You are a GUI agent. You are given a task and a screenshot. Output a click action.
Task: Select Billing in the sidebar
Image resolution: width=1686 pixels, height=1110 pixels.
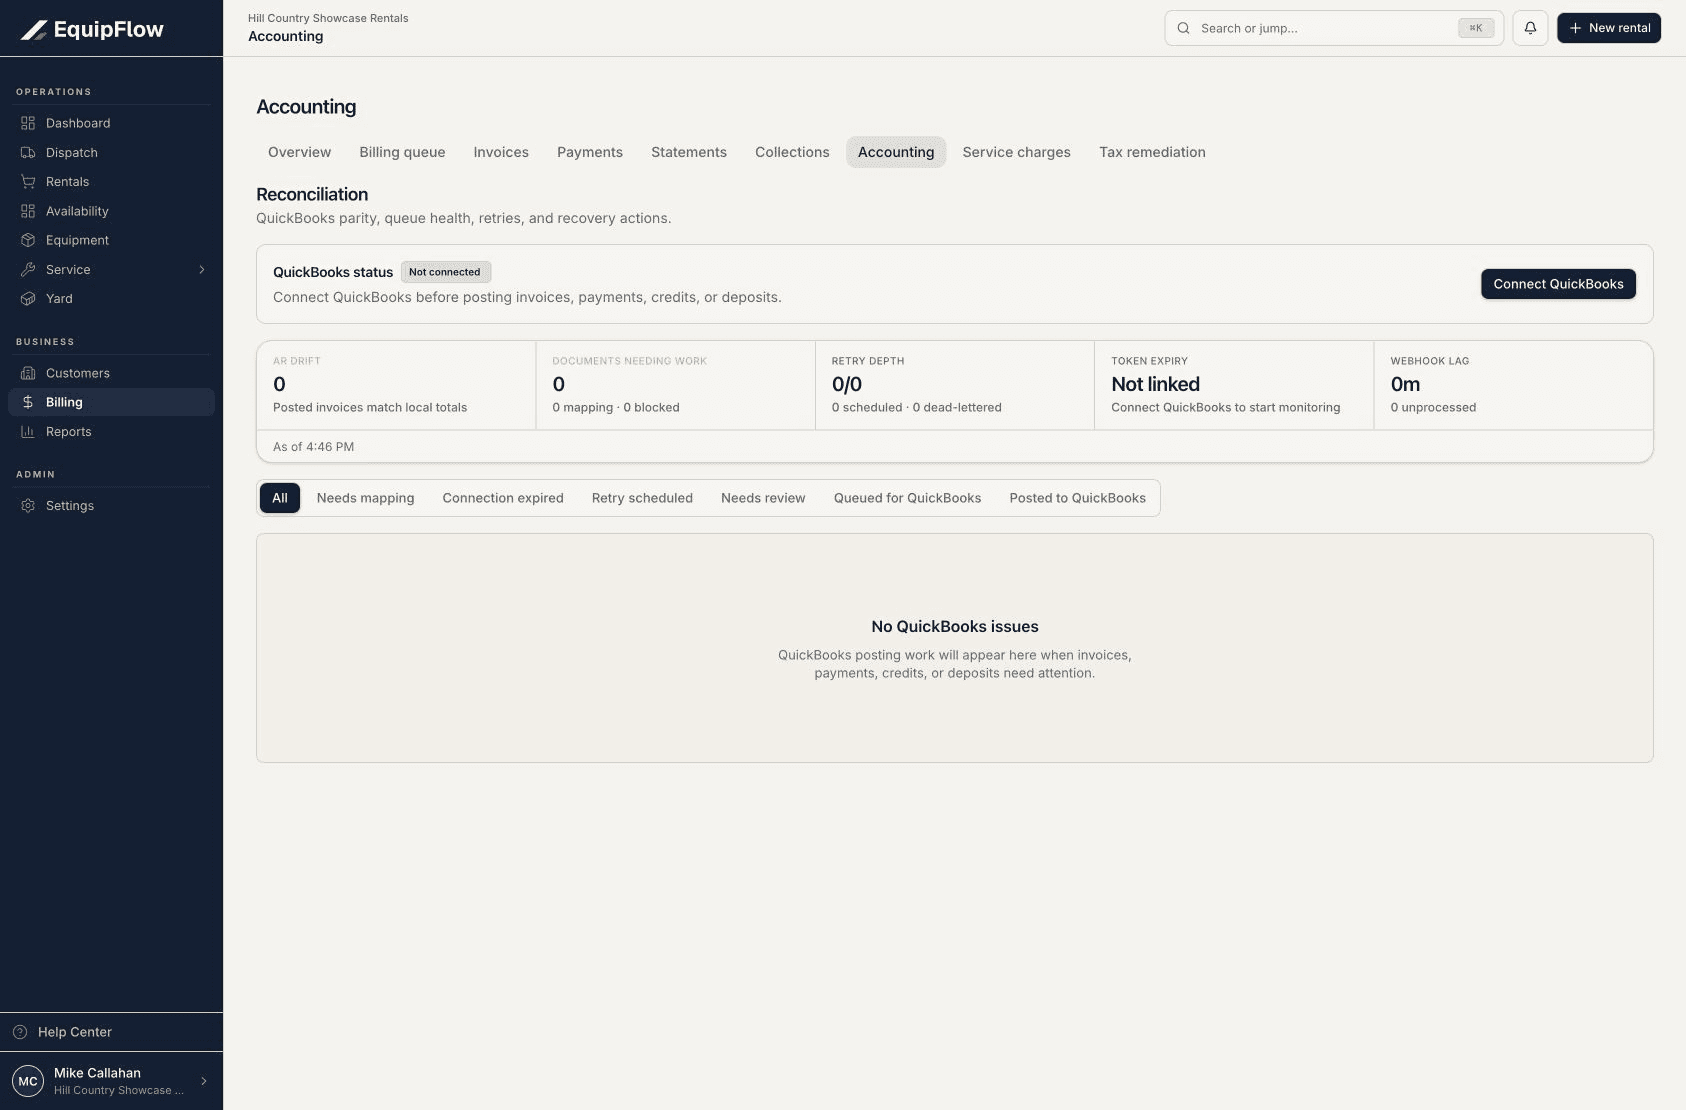[x=111, y=402]
